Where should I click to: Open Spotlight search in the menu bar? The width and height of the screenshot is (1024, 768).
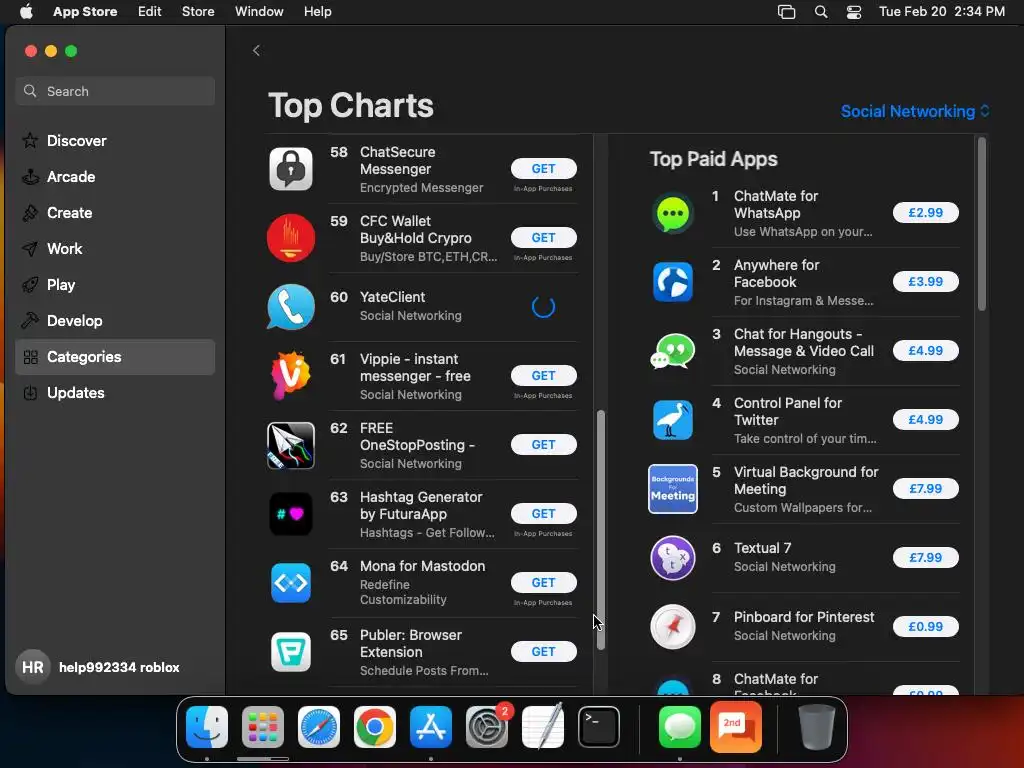pos(821,12)
